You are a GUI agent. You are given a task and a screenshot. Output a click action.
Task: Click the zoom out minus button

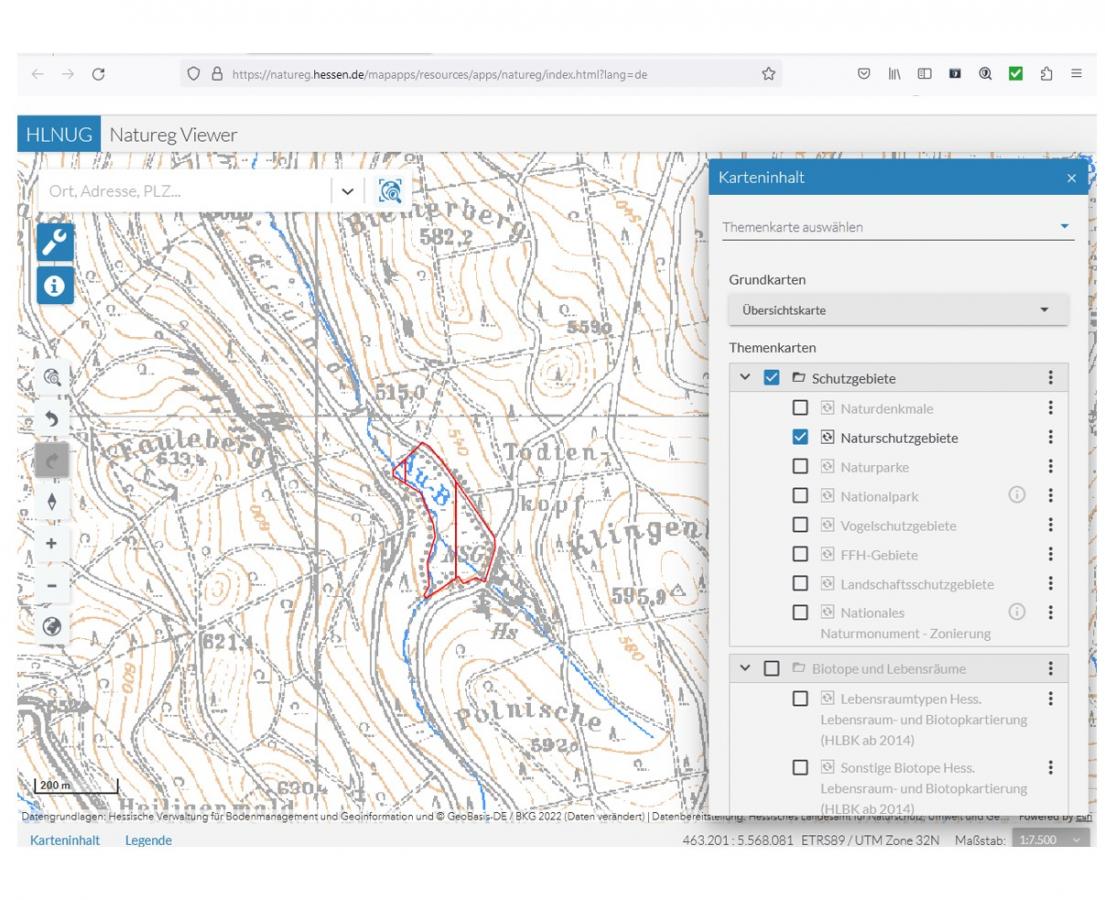52,585
